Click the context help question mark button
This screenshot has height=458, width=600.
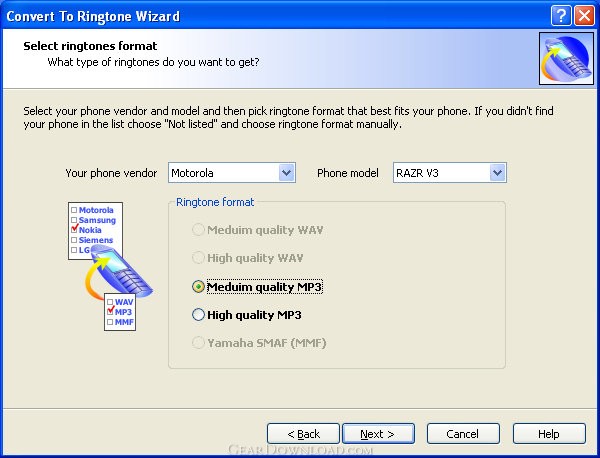561,16
